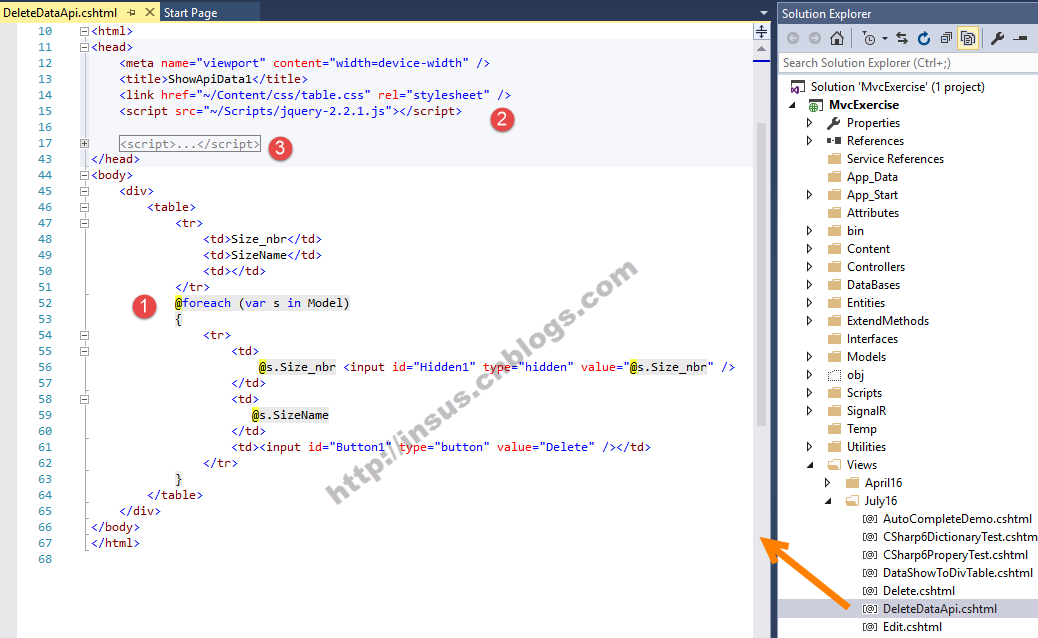Expand the App_Start folder arrow
Screen dimensions: 1038x638
tap(809, 195)
